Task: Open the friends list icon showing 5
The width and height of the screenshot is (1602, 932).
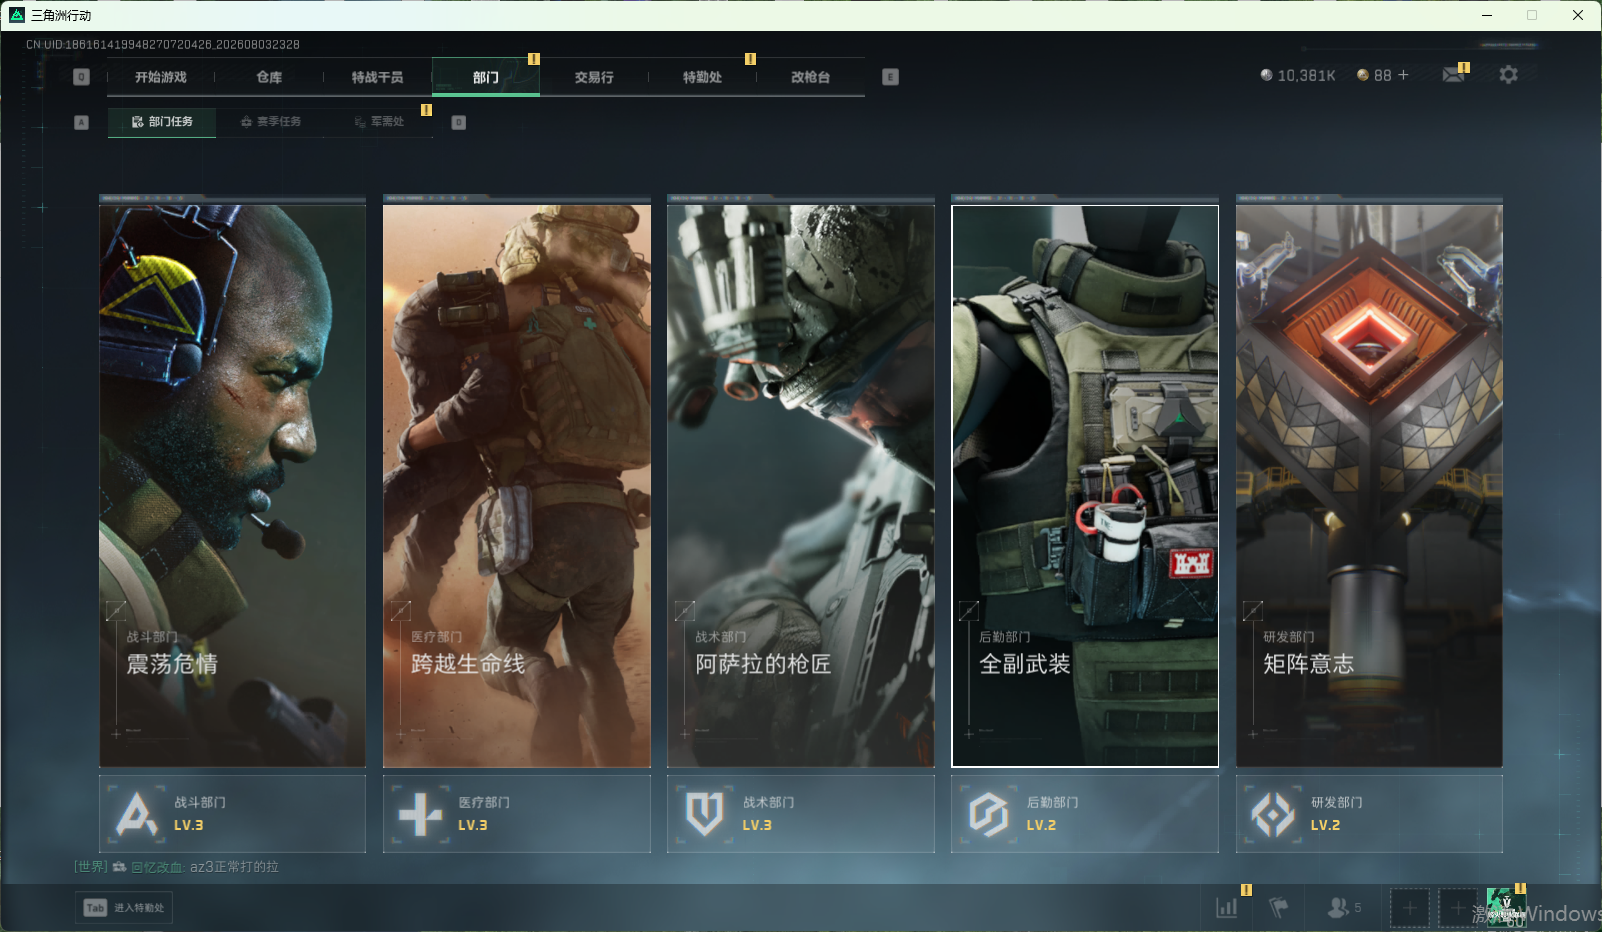Action: pyautogui.click(x=1344, y=908)
